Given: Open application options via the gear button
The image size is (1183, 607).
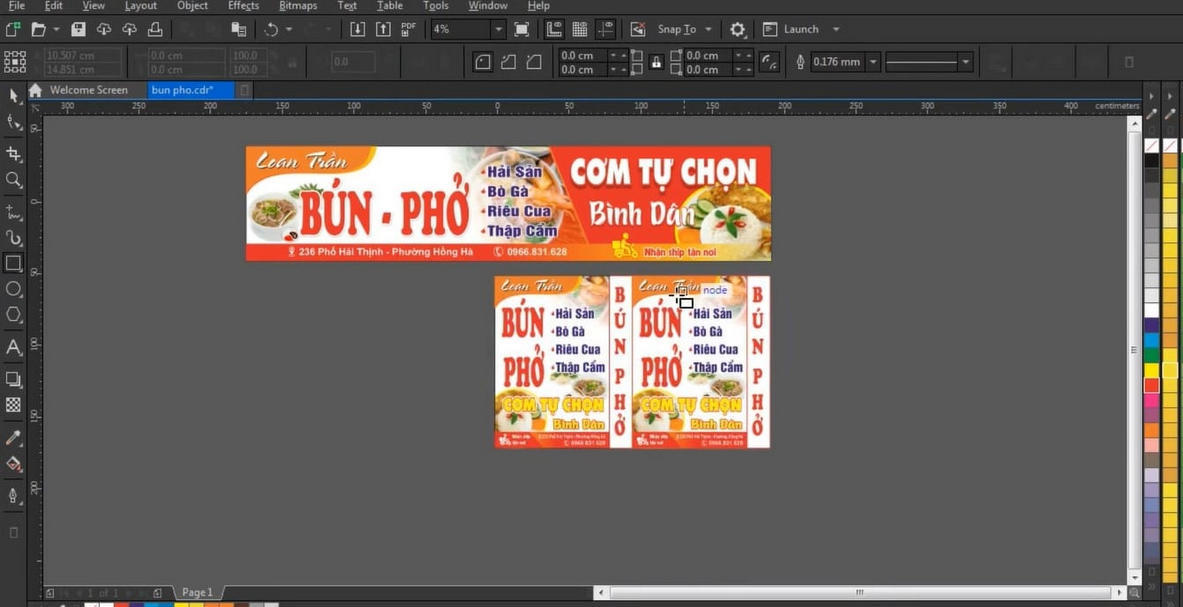Looking at the screenshot, I should (x=737, y=29).
